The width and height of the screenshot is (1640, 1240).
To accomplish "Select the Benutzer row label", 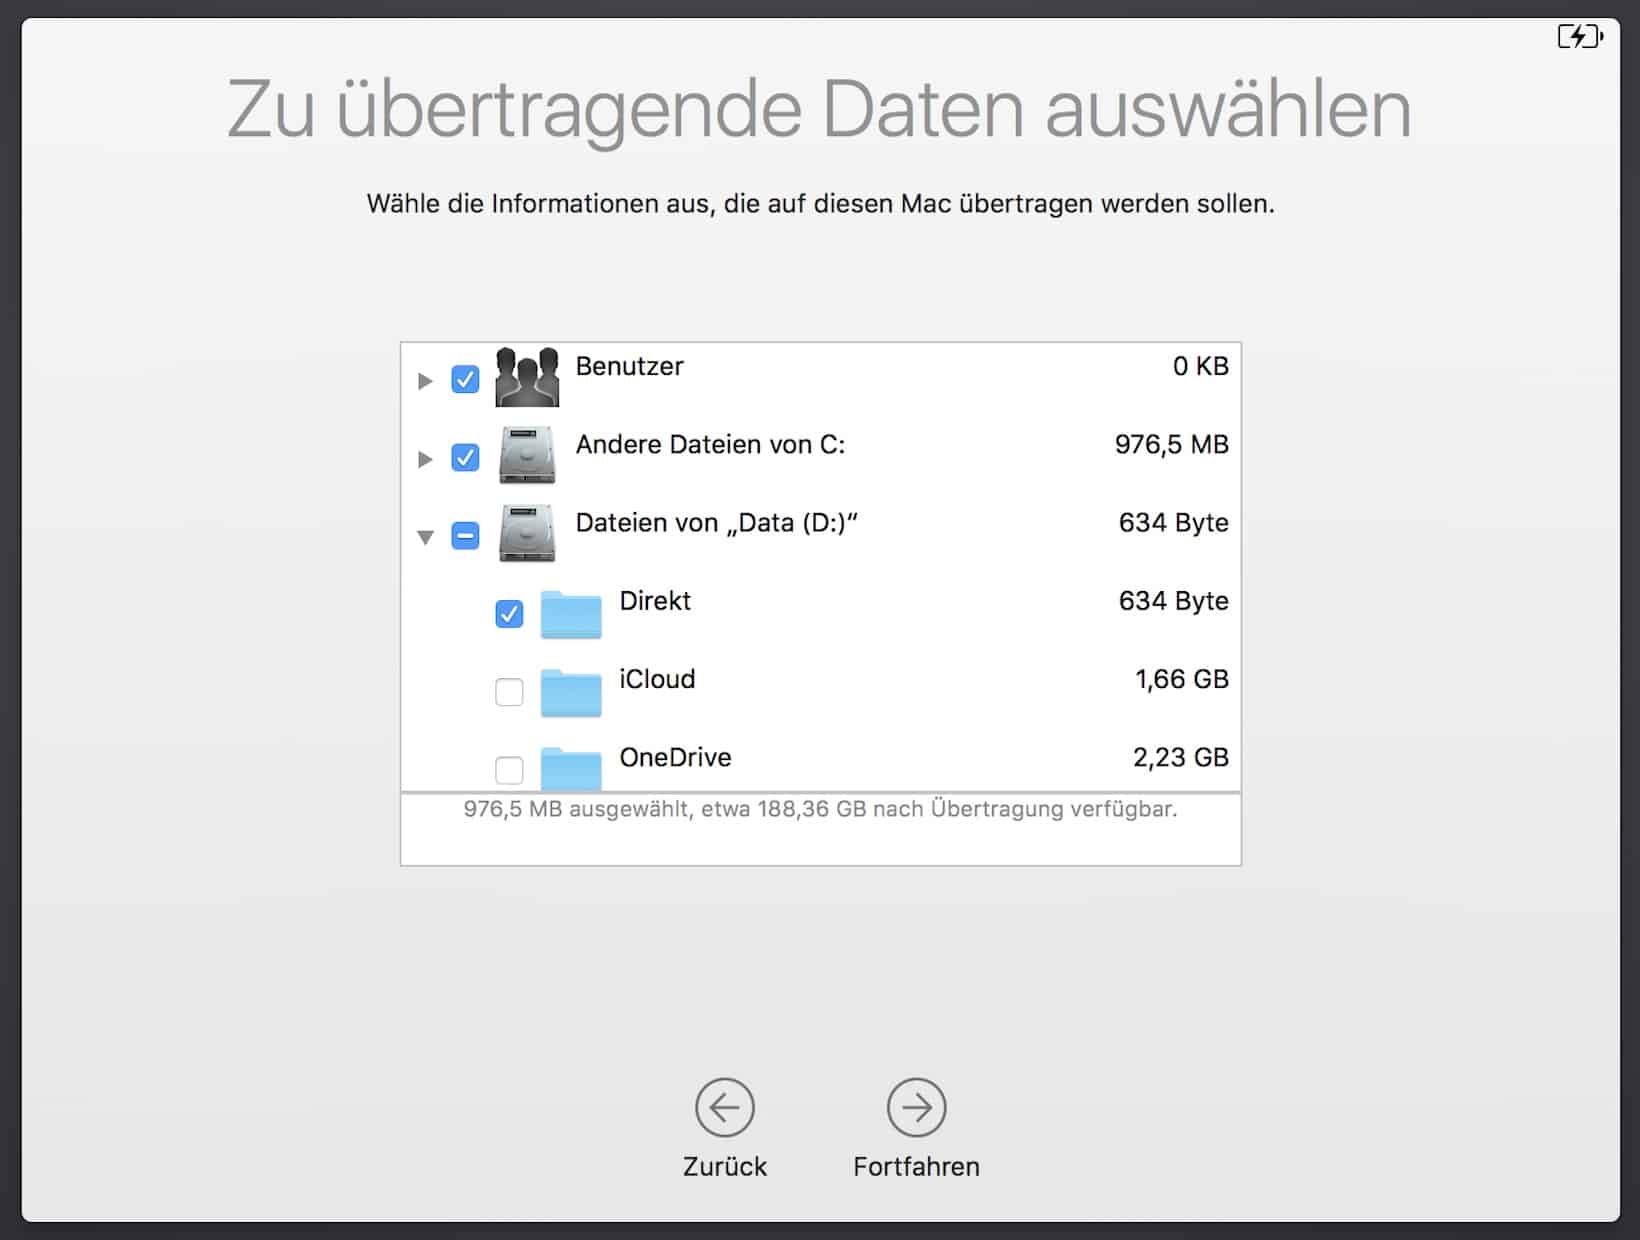I will point(629,366).
